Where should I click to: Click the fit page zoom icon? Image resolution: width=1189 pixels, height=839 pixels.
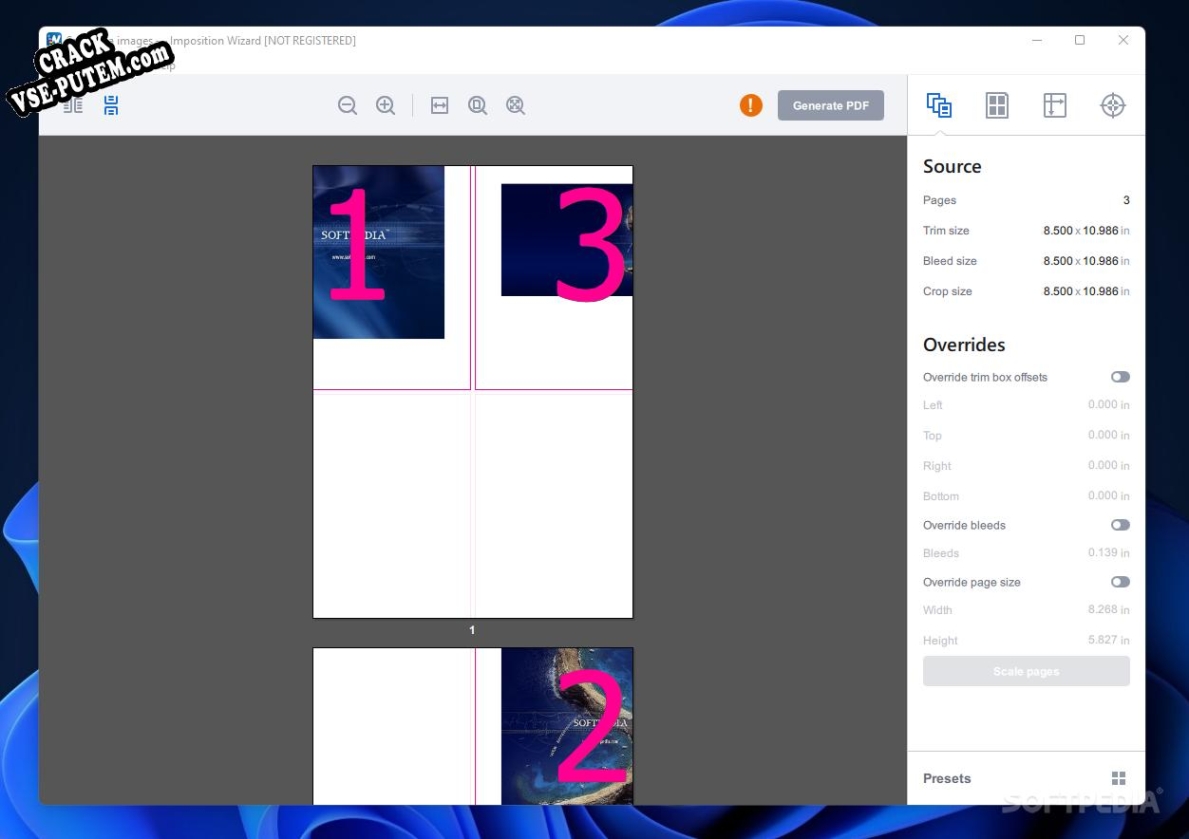(477, 106)
